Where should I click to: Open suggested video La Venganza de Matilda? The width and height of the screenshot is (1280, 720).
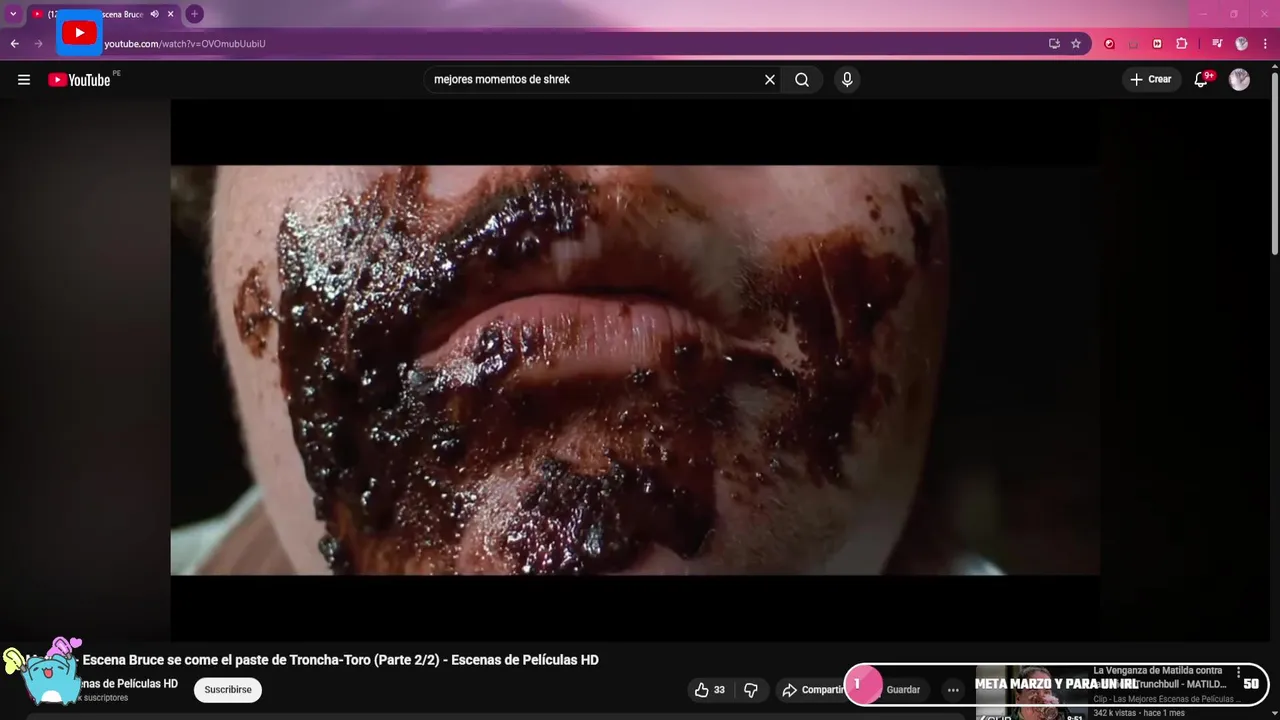click(1158, 677)
